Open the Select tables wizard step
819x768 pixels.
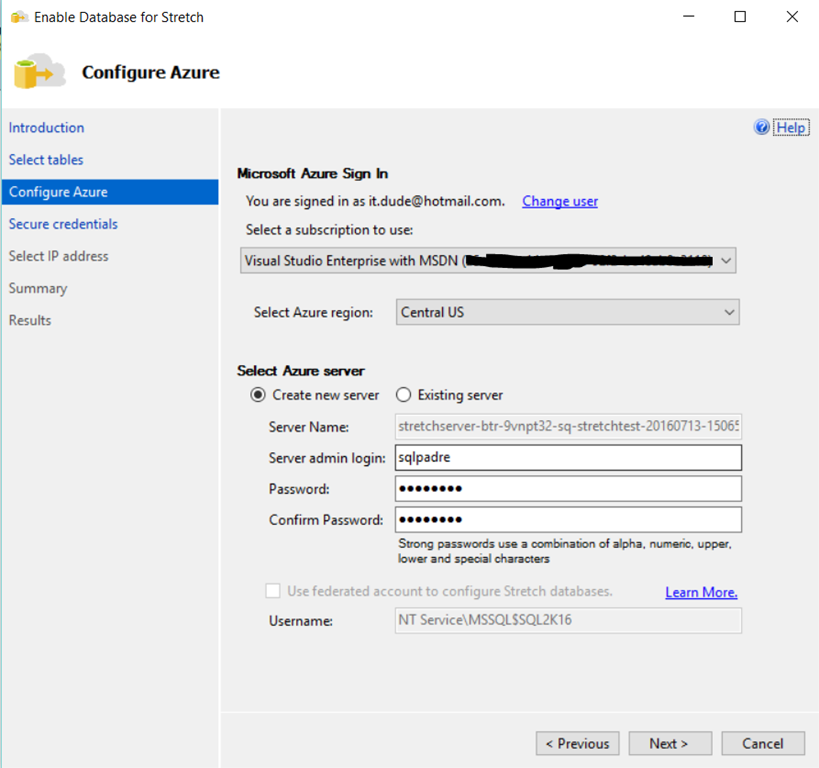(x=46, y=160)
